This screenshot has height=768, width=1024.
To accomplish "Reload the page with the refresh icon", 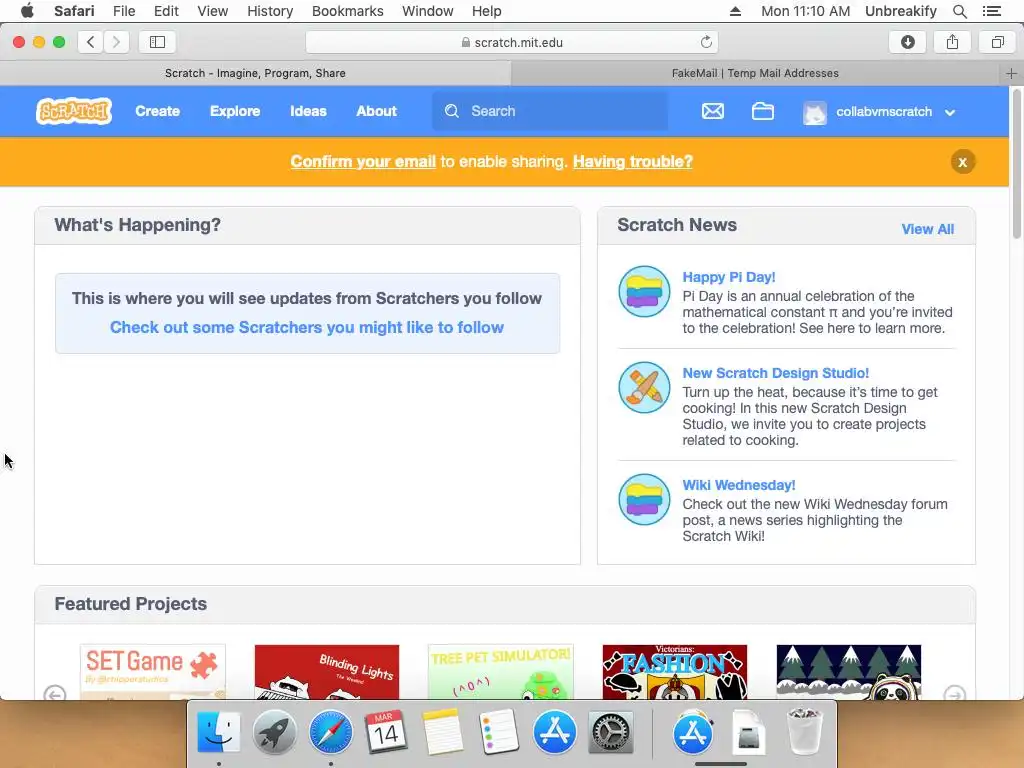I will (706, 42).
